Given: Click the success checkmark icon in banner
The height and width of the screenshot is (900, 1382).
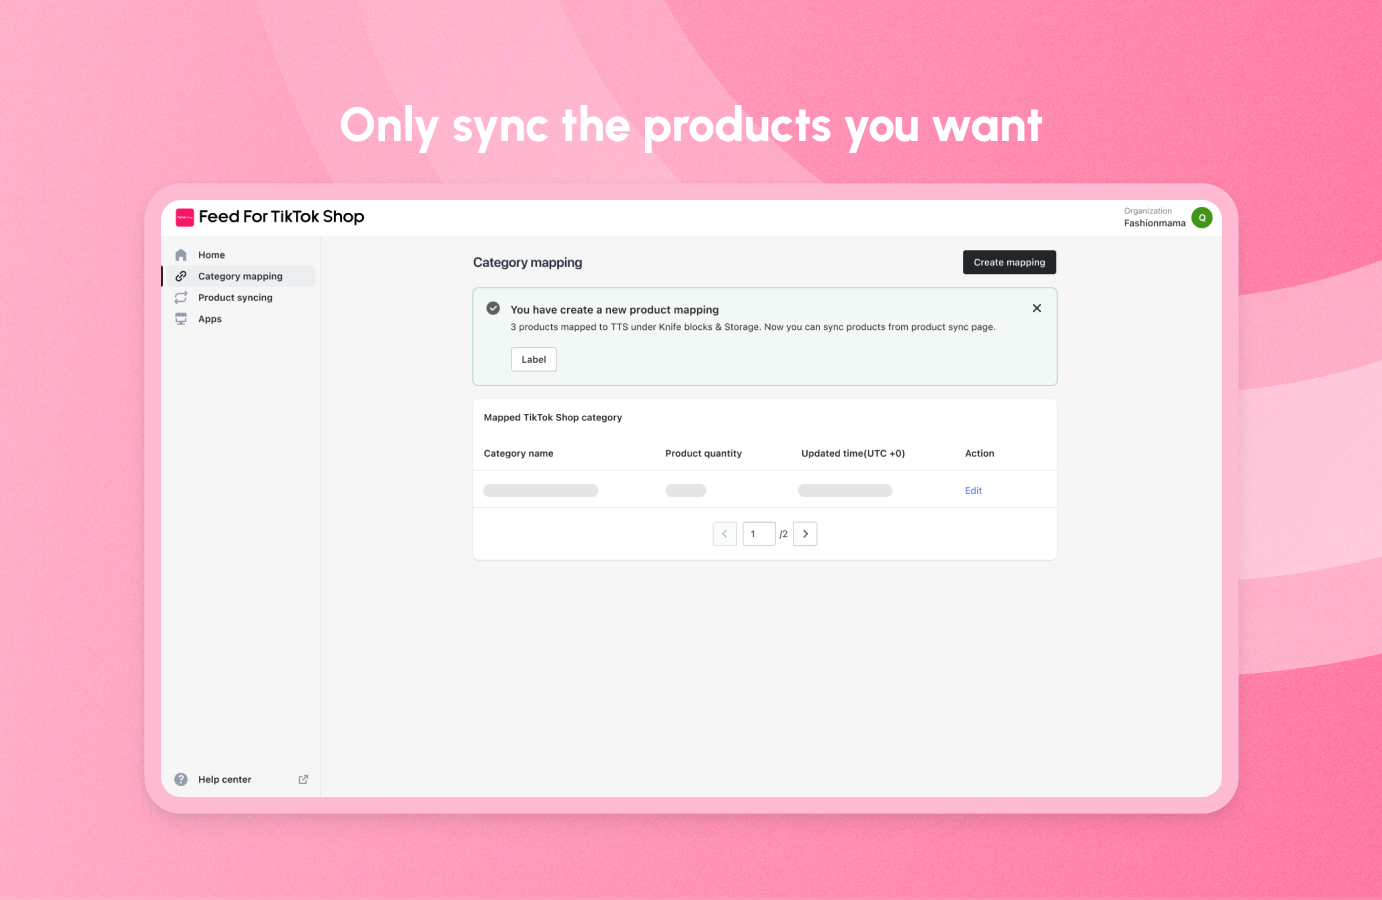Looking at the screenshot, I should pyautogui.click(x=493, y=308).
